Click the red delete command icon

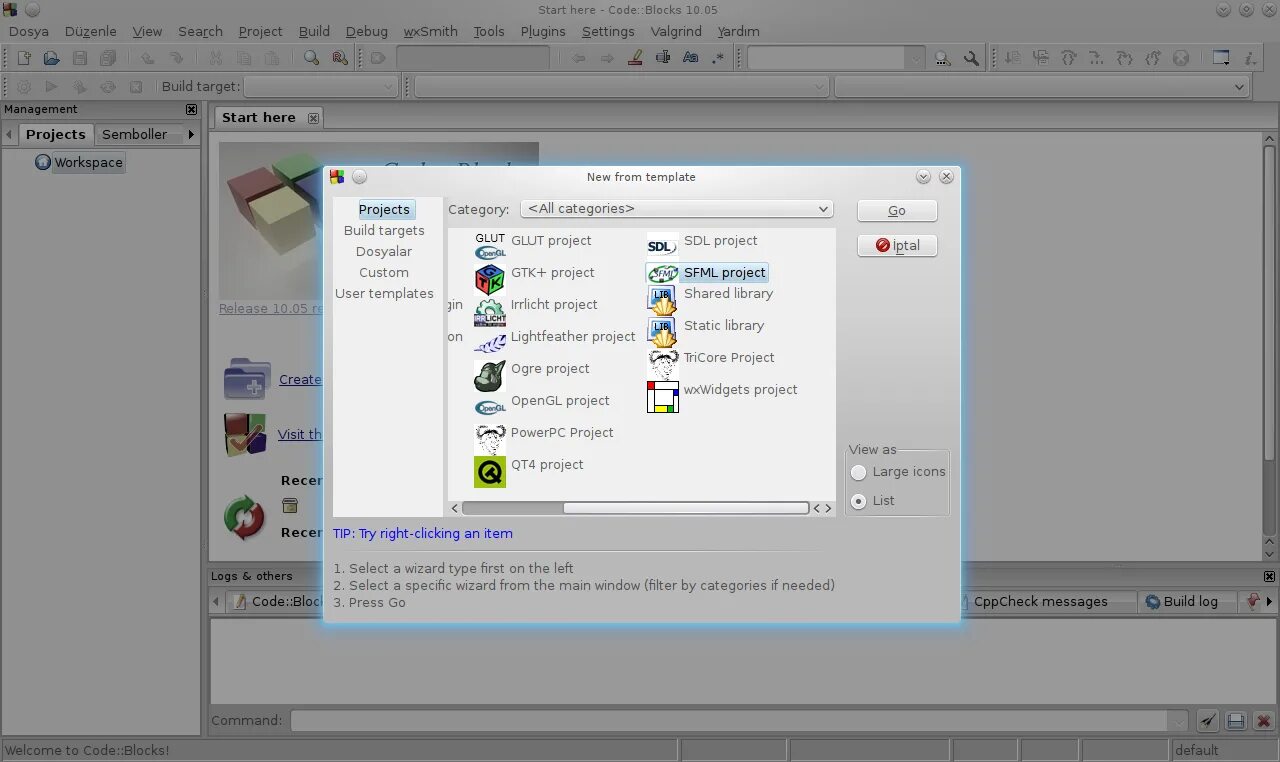1264,721
